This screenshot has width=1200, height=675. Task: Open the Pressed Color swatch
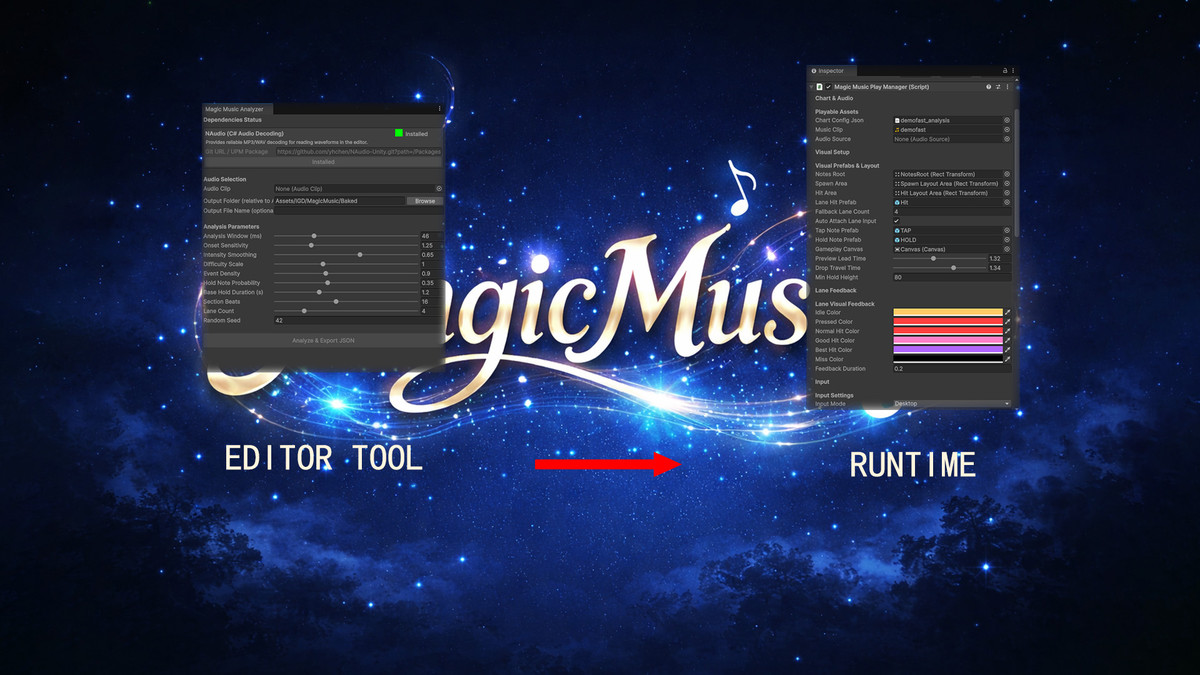coord(948,322)
